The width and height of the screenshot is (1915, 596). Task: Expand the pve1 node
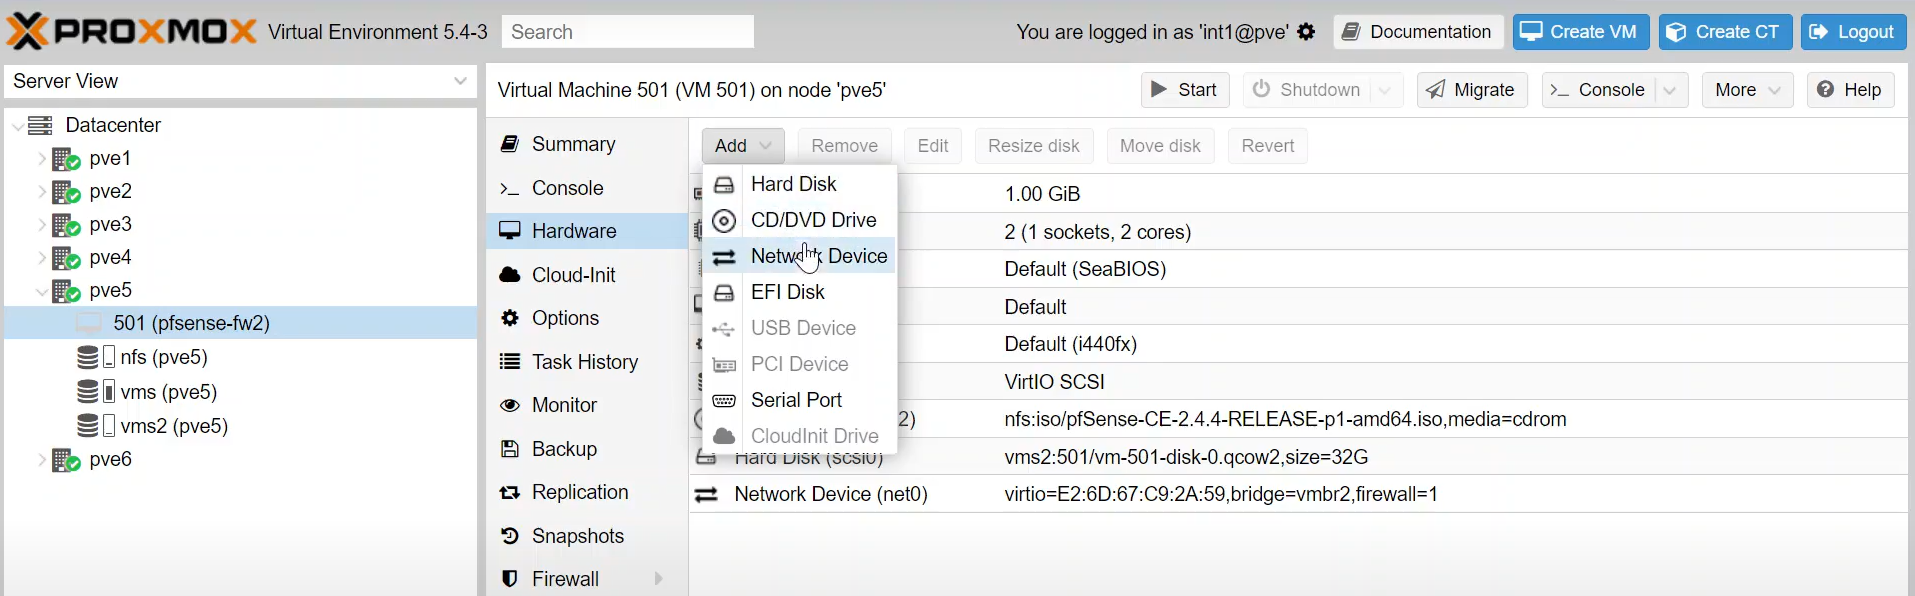click(x=42, y=159)
